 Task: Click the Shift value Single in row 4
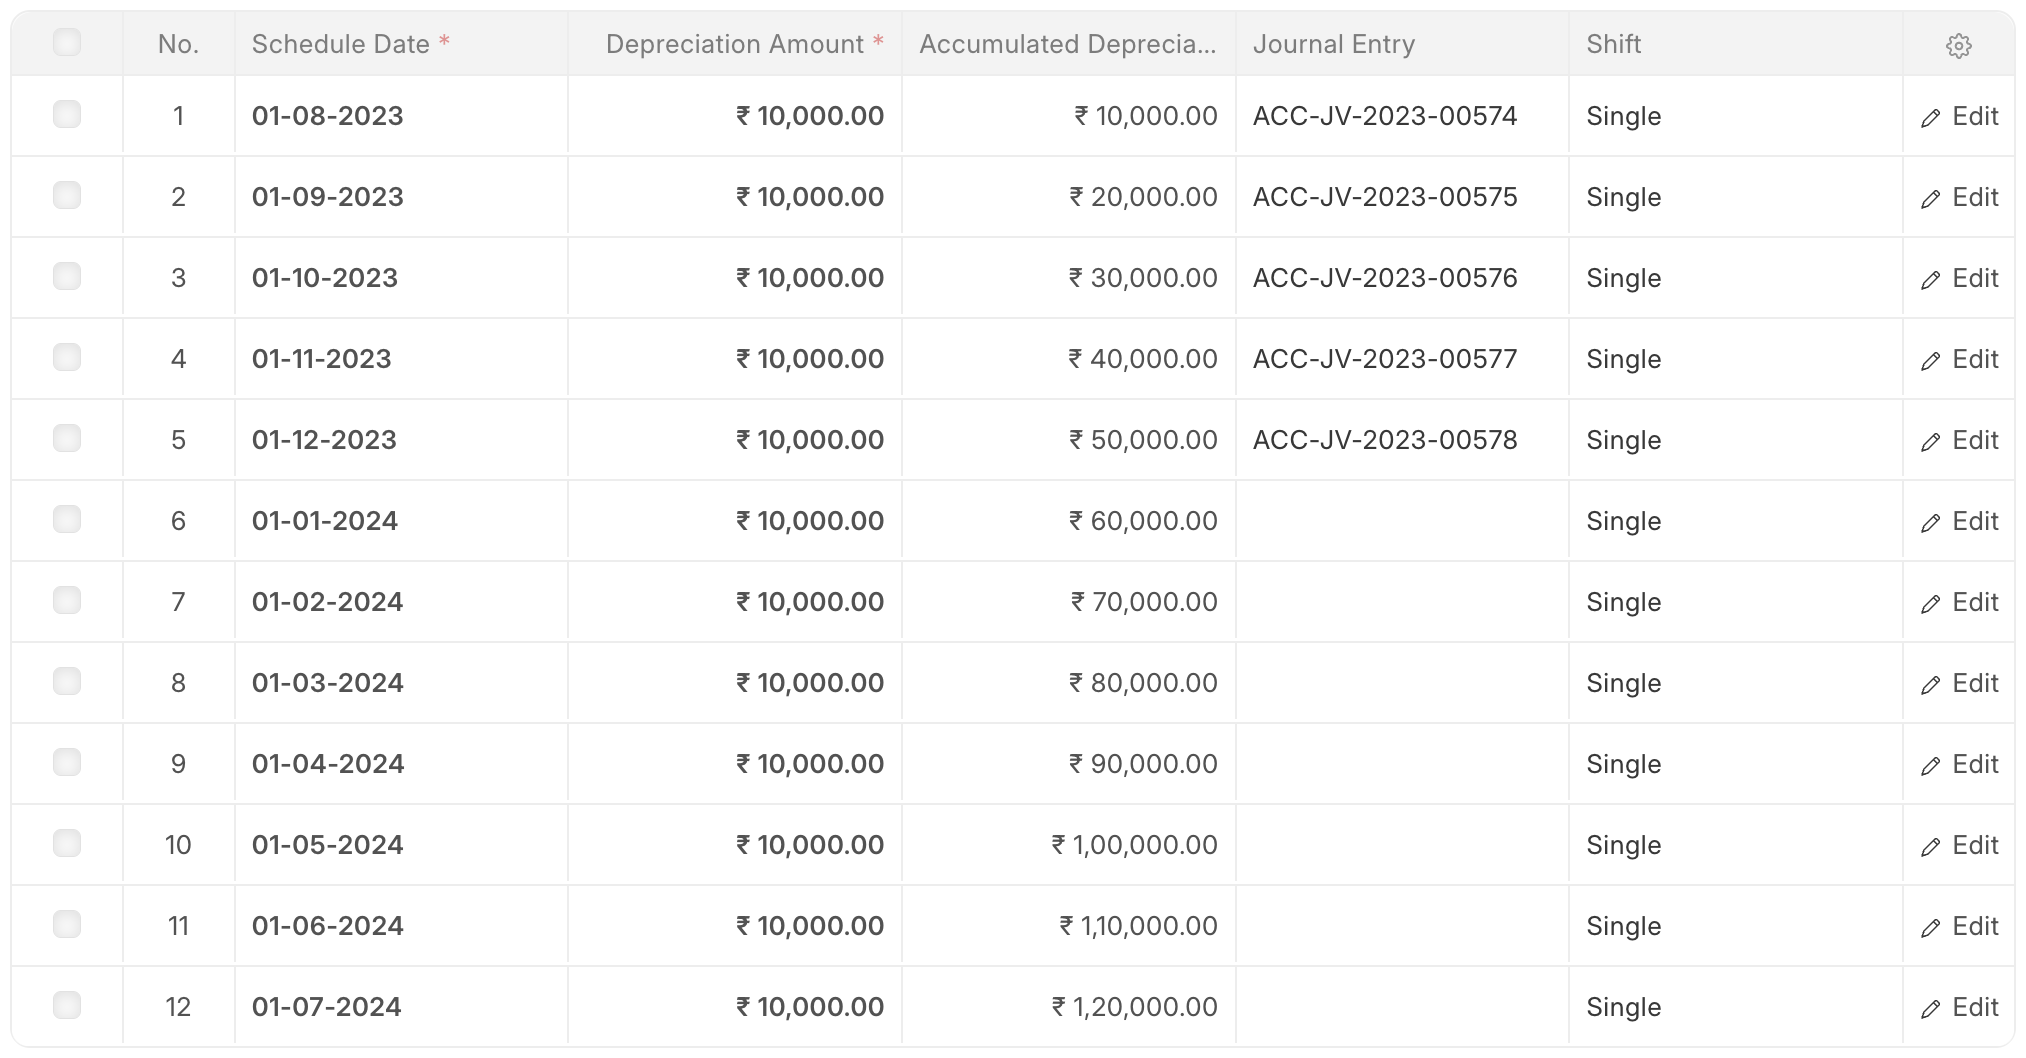tap(1623, 359)
